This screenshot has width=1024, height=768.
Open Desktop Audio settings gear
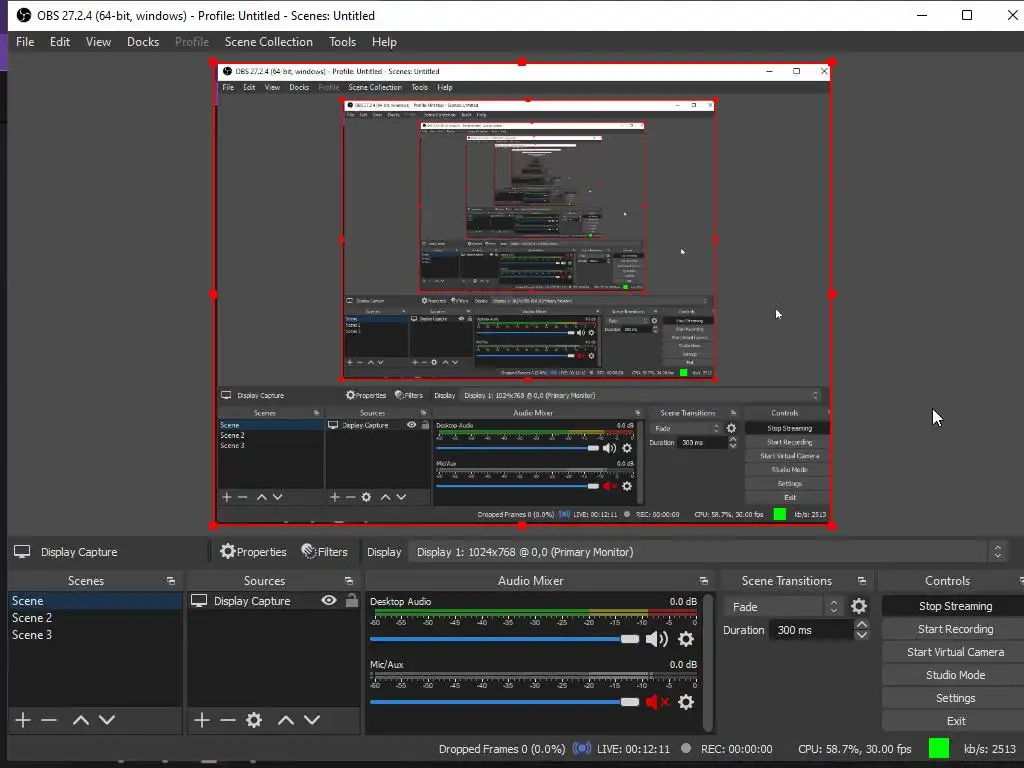(x=686, y=639)
